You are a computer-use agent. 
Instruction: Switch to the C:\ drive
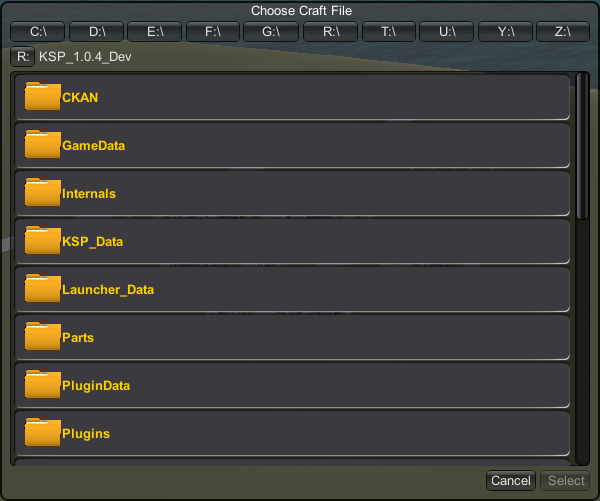[38, 31]
